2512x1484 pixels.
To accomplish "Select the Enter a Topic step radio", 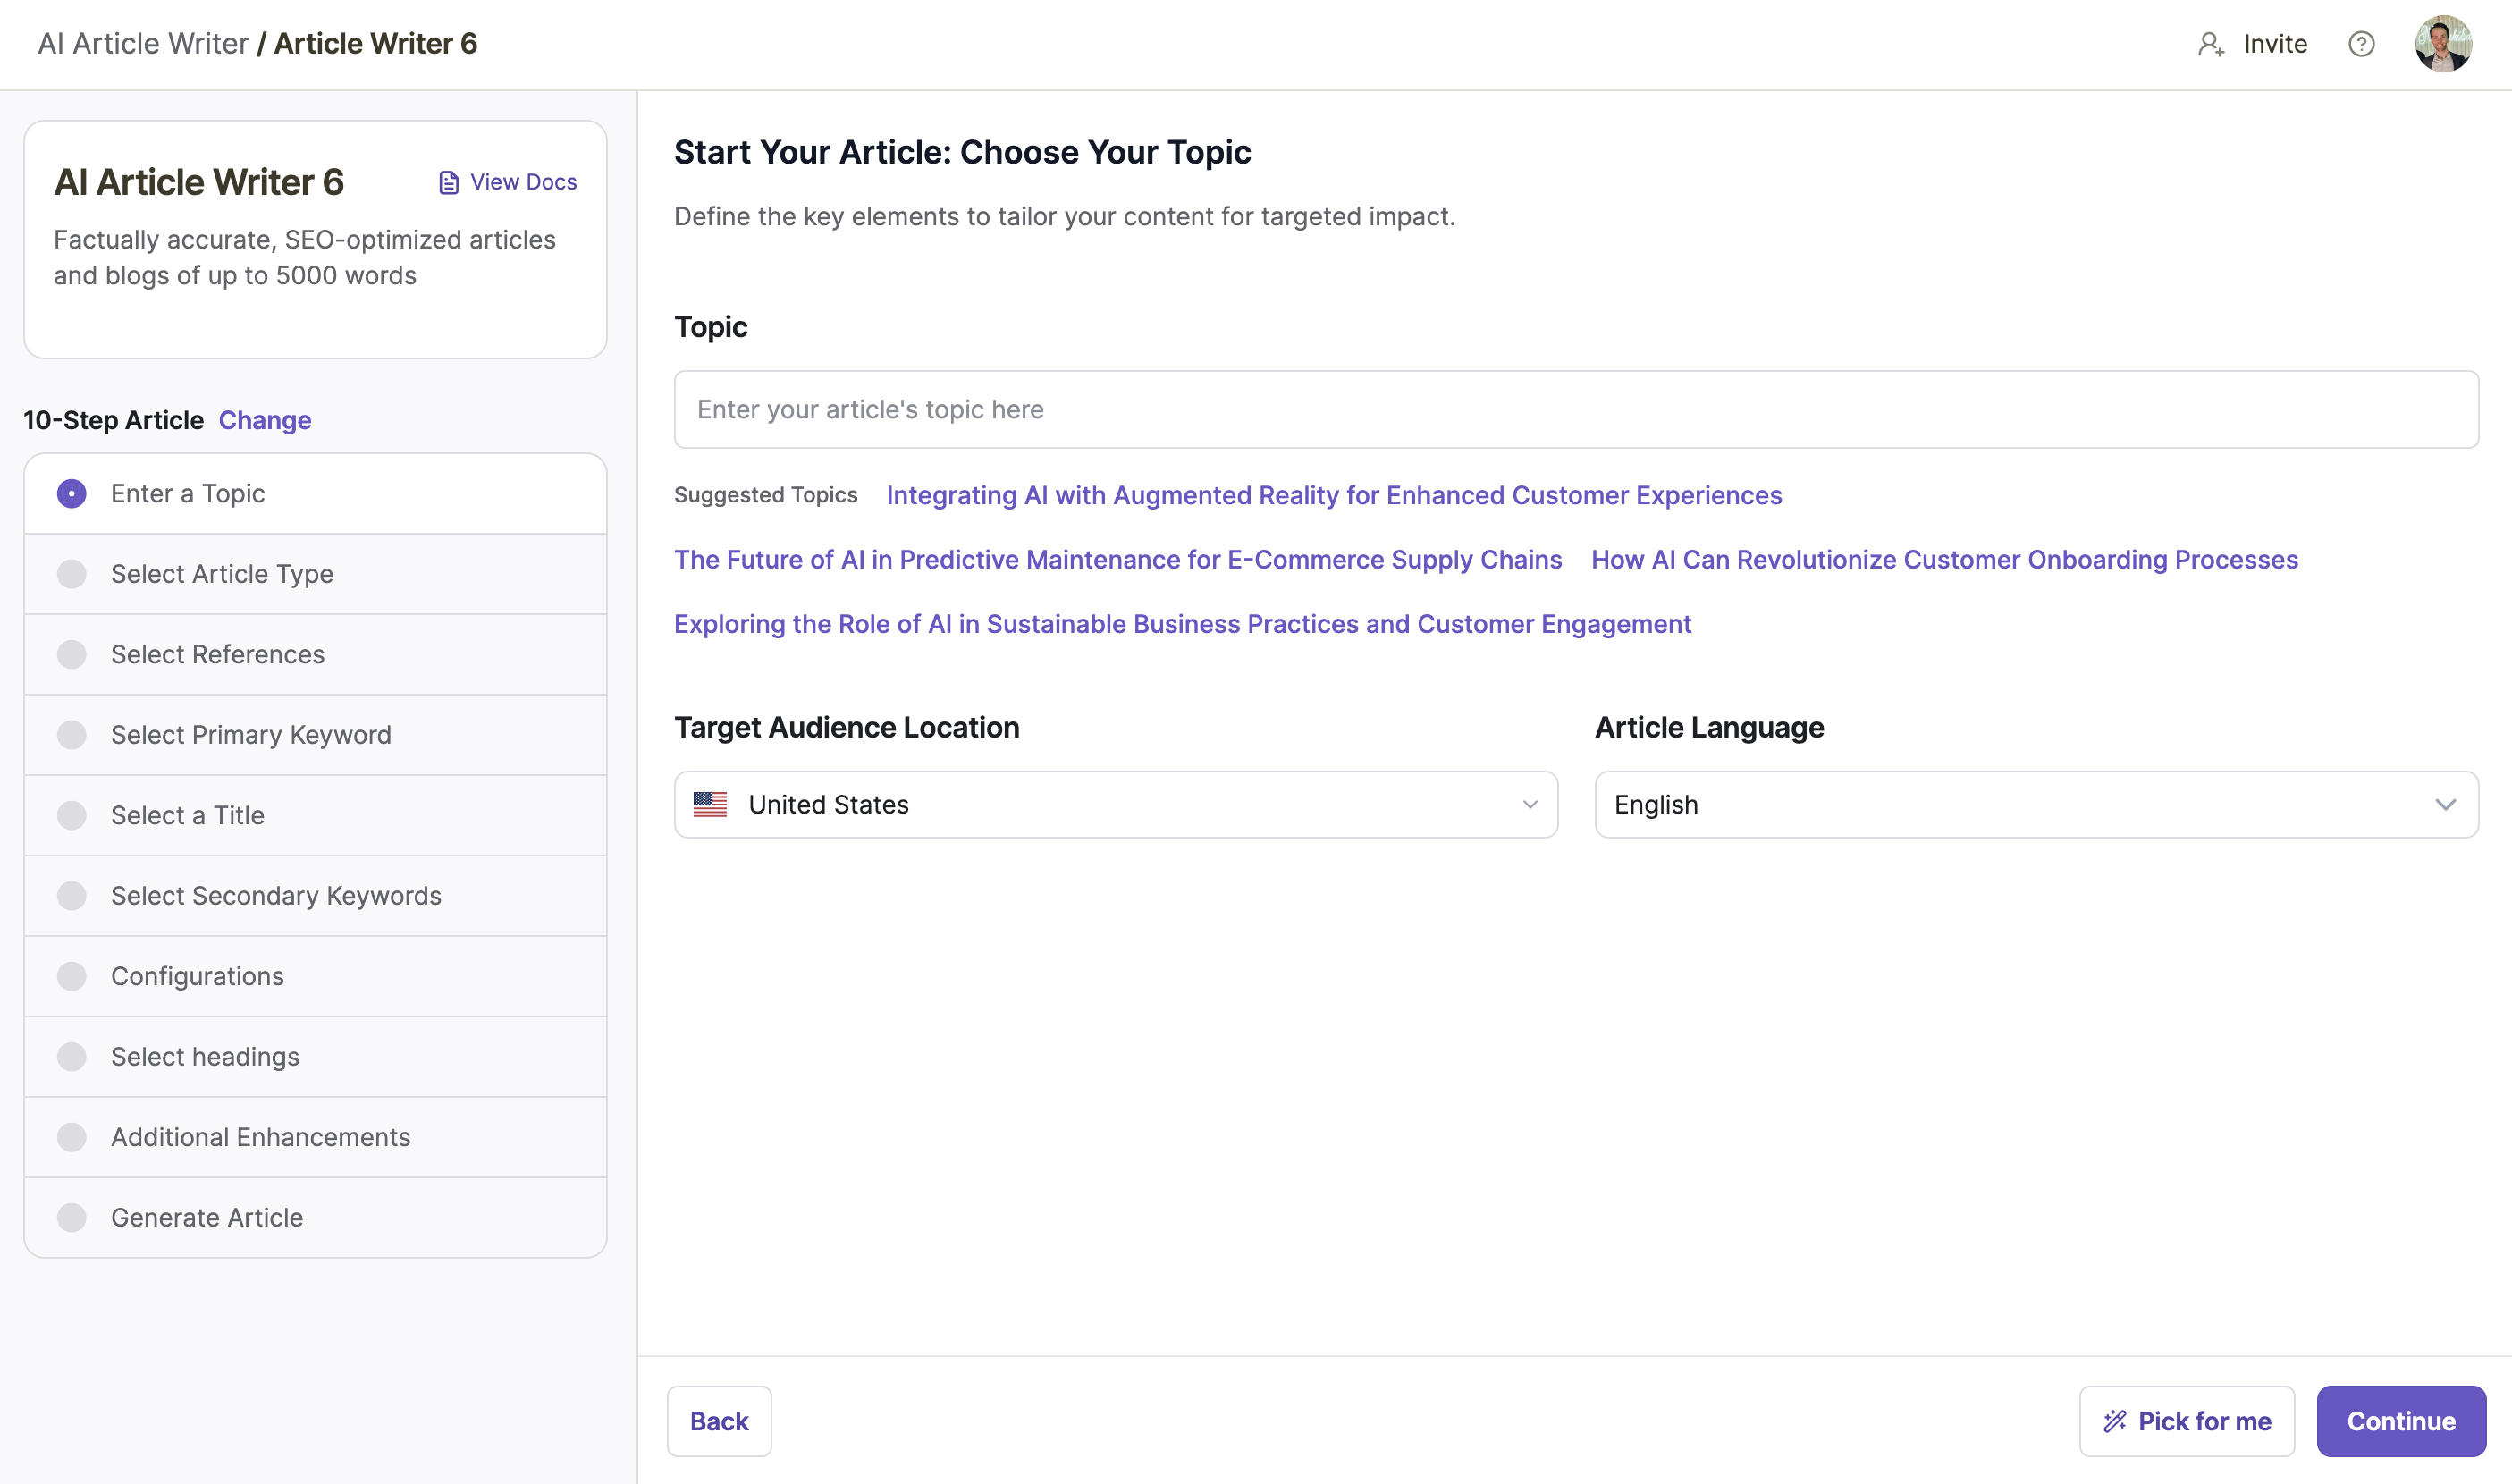I will [71, 494].
